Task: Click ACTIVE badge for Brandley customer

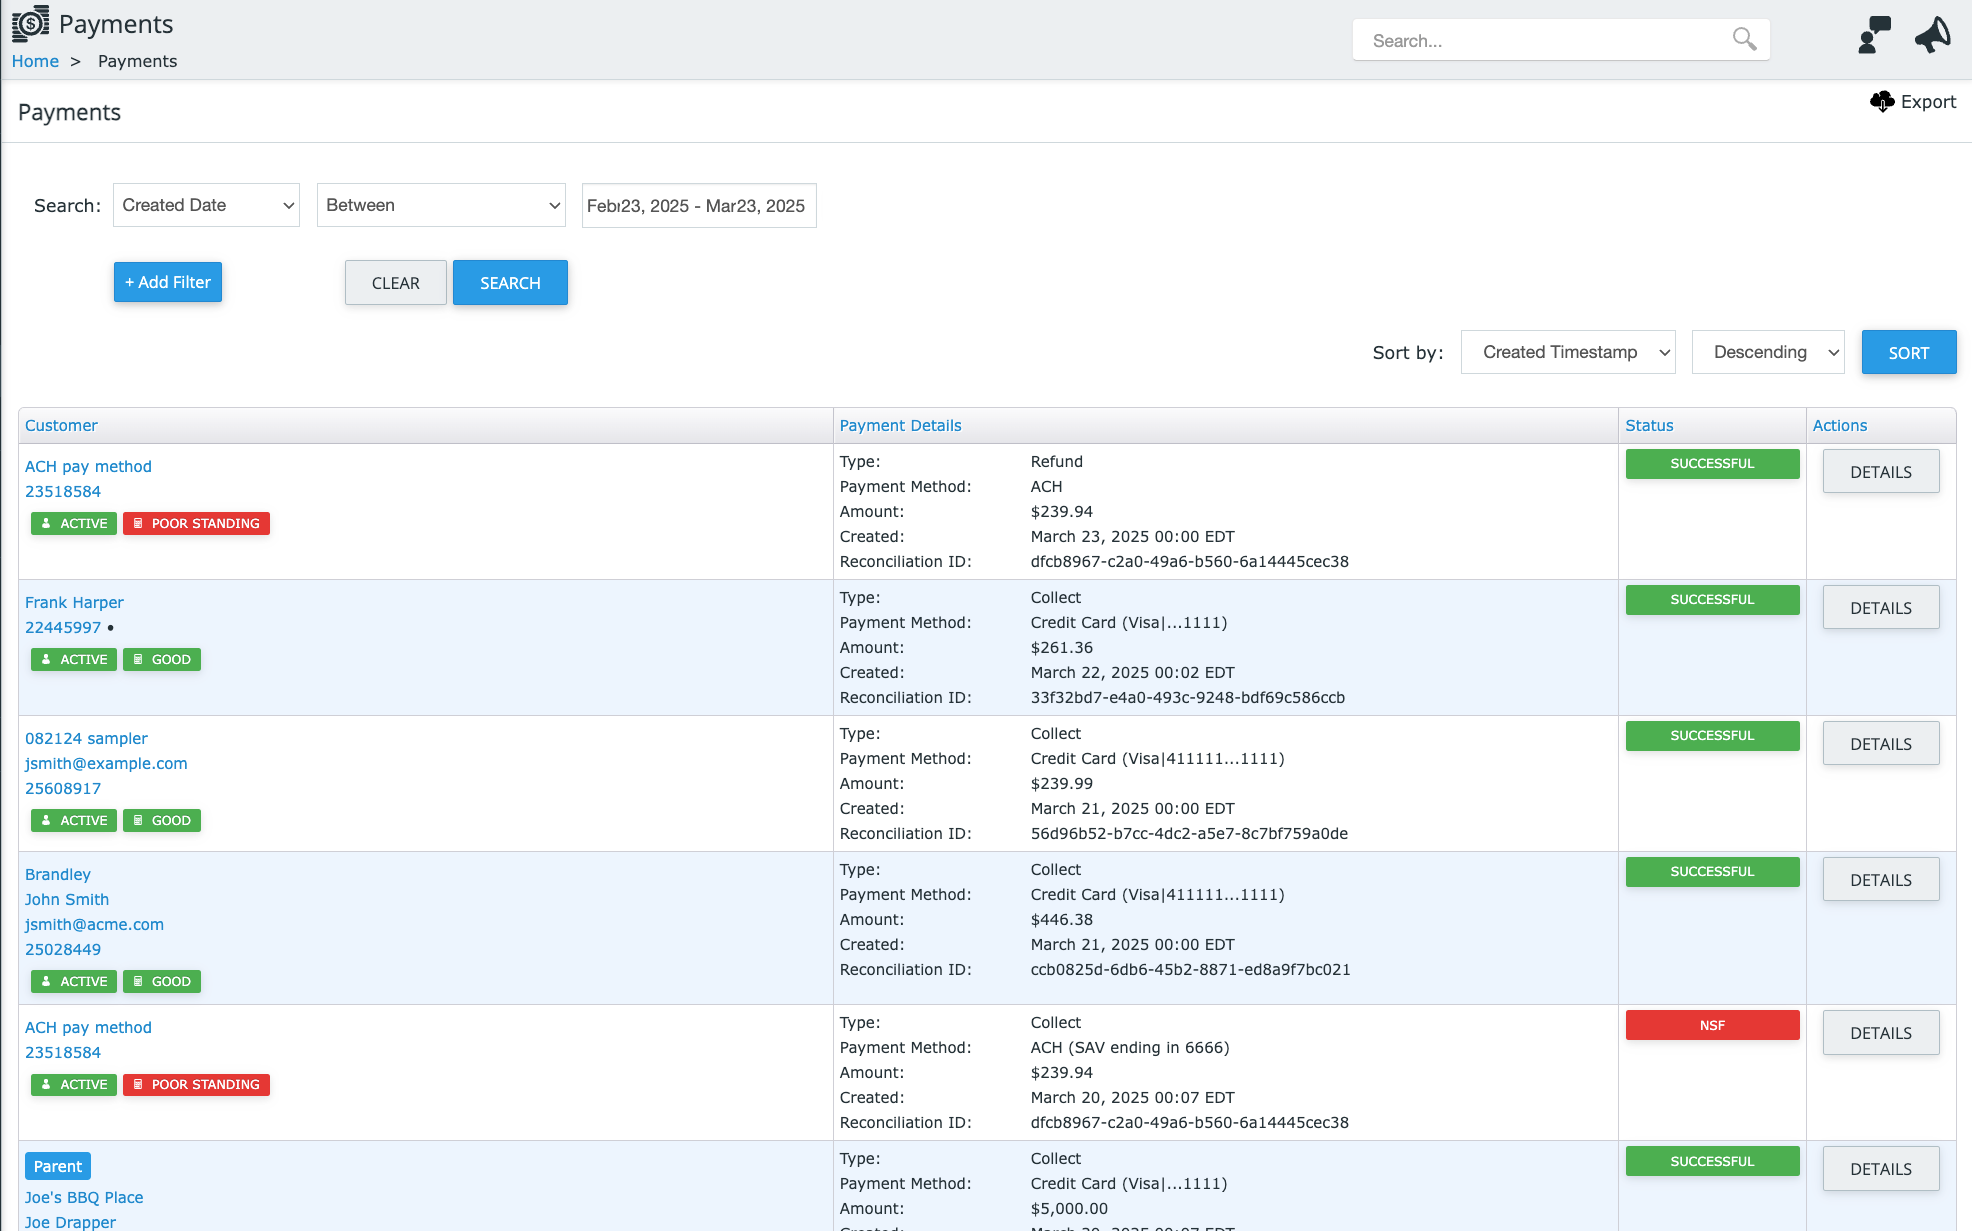Action: coord(74,982)
